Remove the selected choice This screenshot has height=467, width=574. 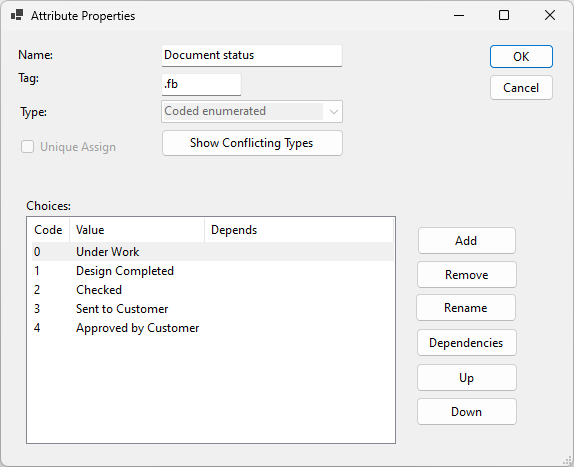(x=466, y=275)
